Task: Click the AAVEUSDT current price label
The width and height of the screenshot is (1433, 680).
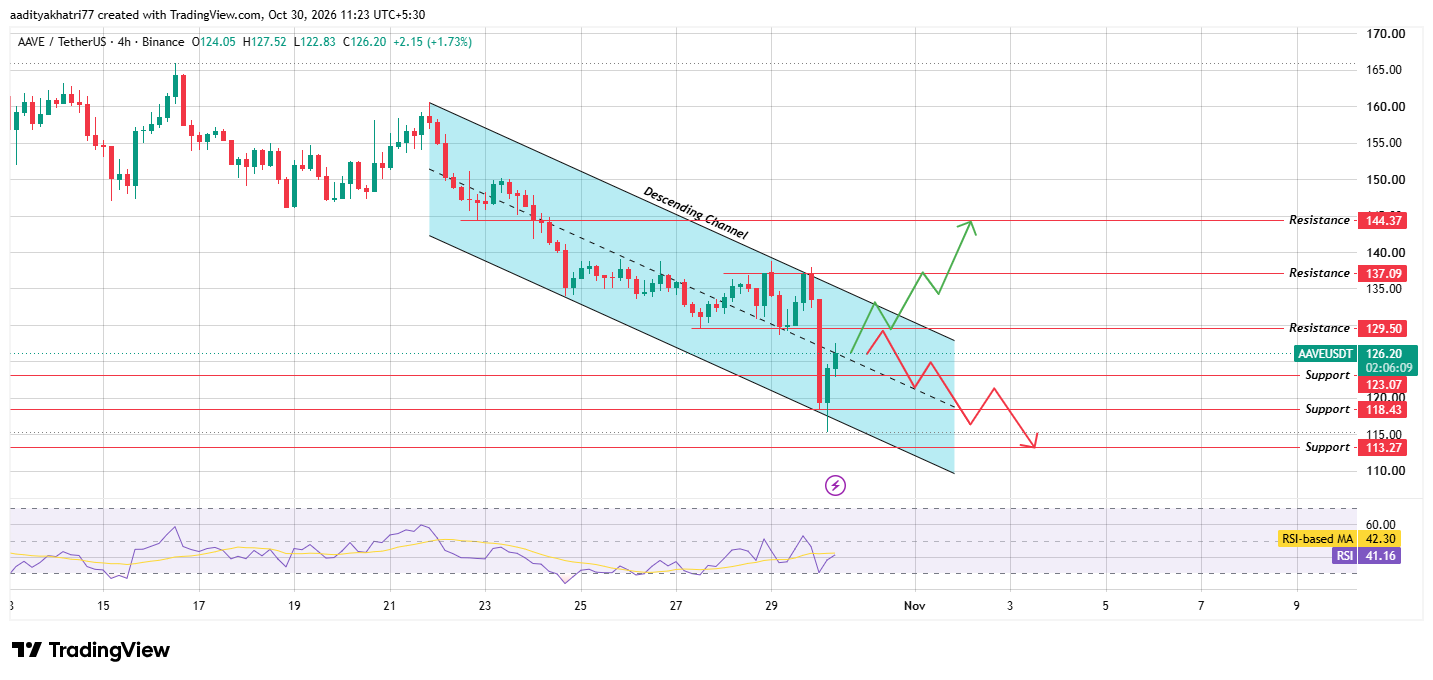Action: click(x=1325, y=354)
